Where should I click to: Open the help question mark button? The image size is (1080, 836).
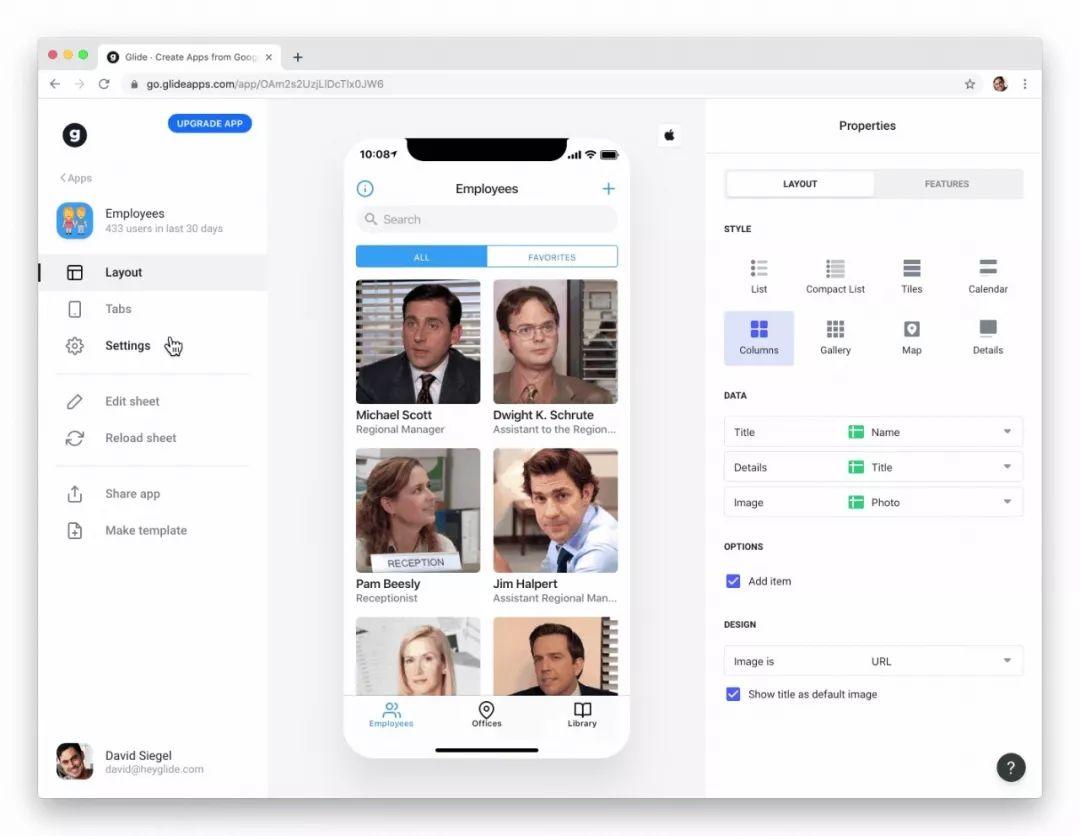pos(1010,767)
